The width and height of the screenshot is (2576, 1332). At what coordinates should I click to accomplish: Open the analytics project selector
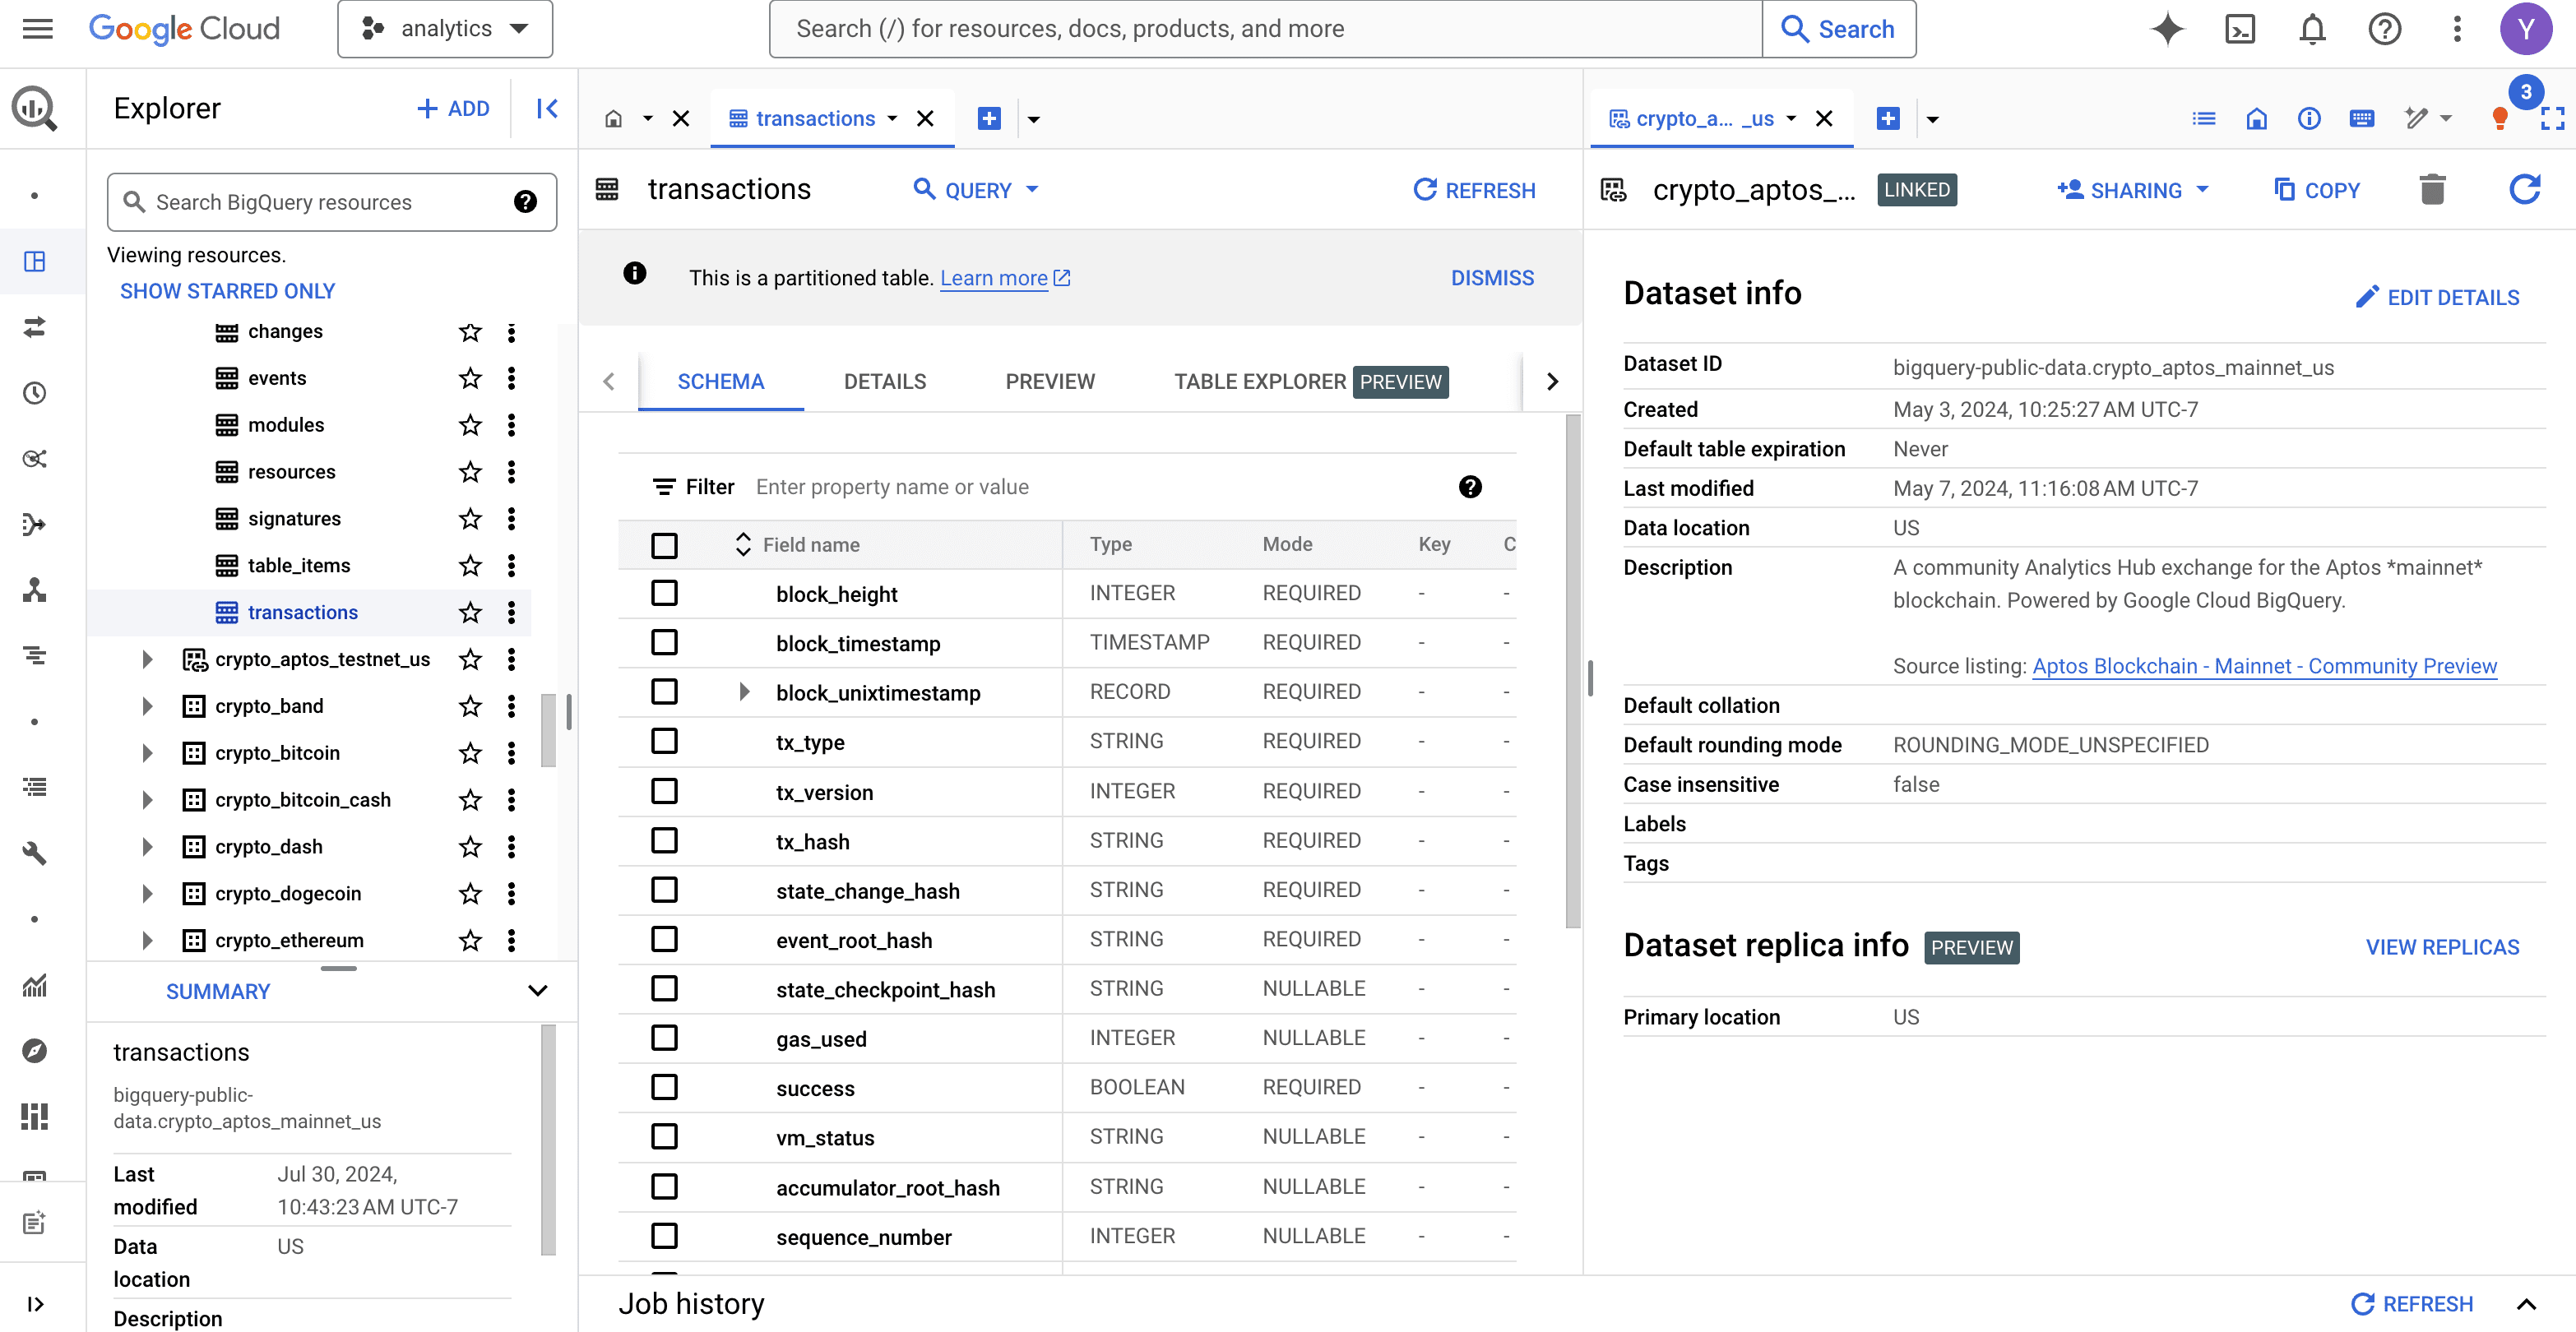coord(445,29)
